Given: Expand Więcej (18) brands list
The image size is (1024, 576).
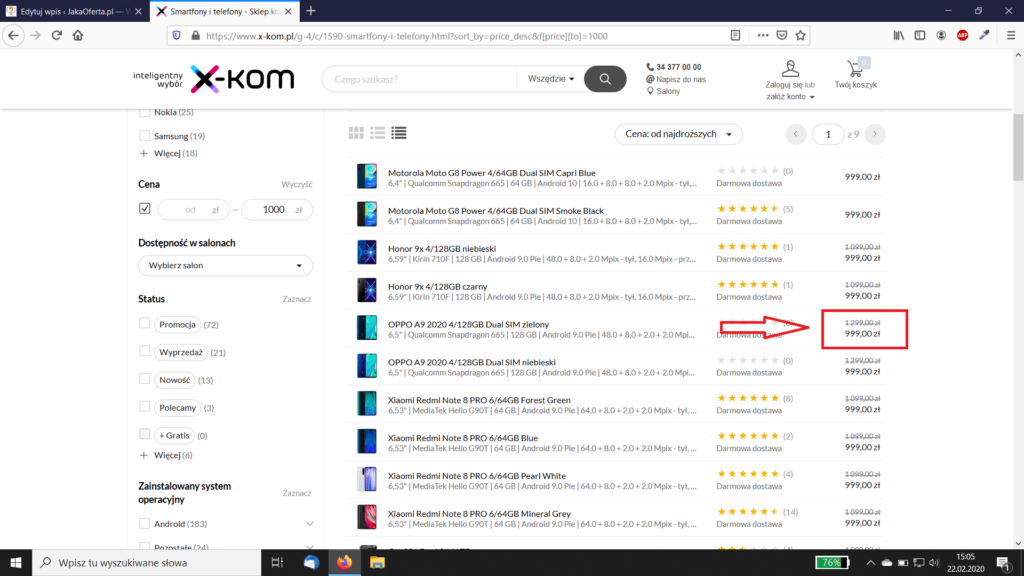Looking at the screenshot, I should [x=168, y=153].
